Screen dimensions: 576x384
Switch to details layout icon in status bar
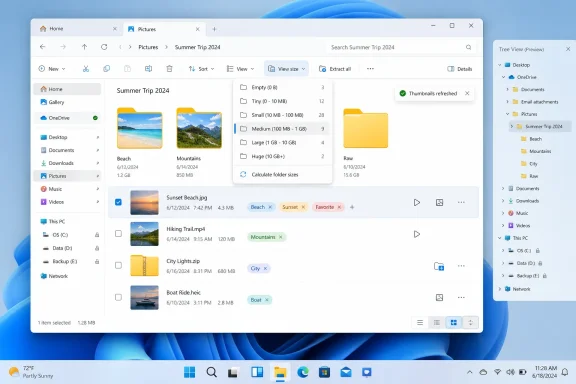[437, 323]
